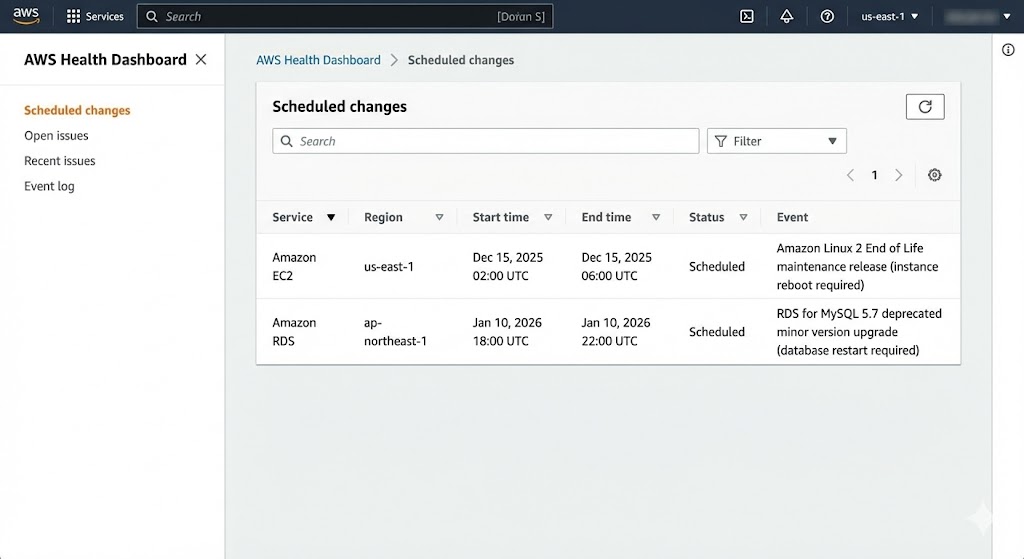Screen dimensions: 1024x559
Task: Select page 1 in pagination
Action: pos(874,175)
